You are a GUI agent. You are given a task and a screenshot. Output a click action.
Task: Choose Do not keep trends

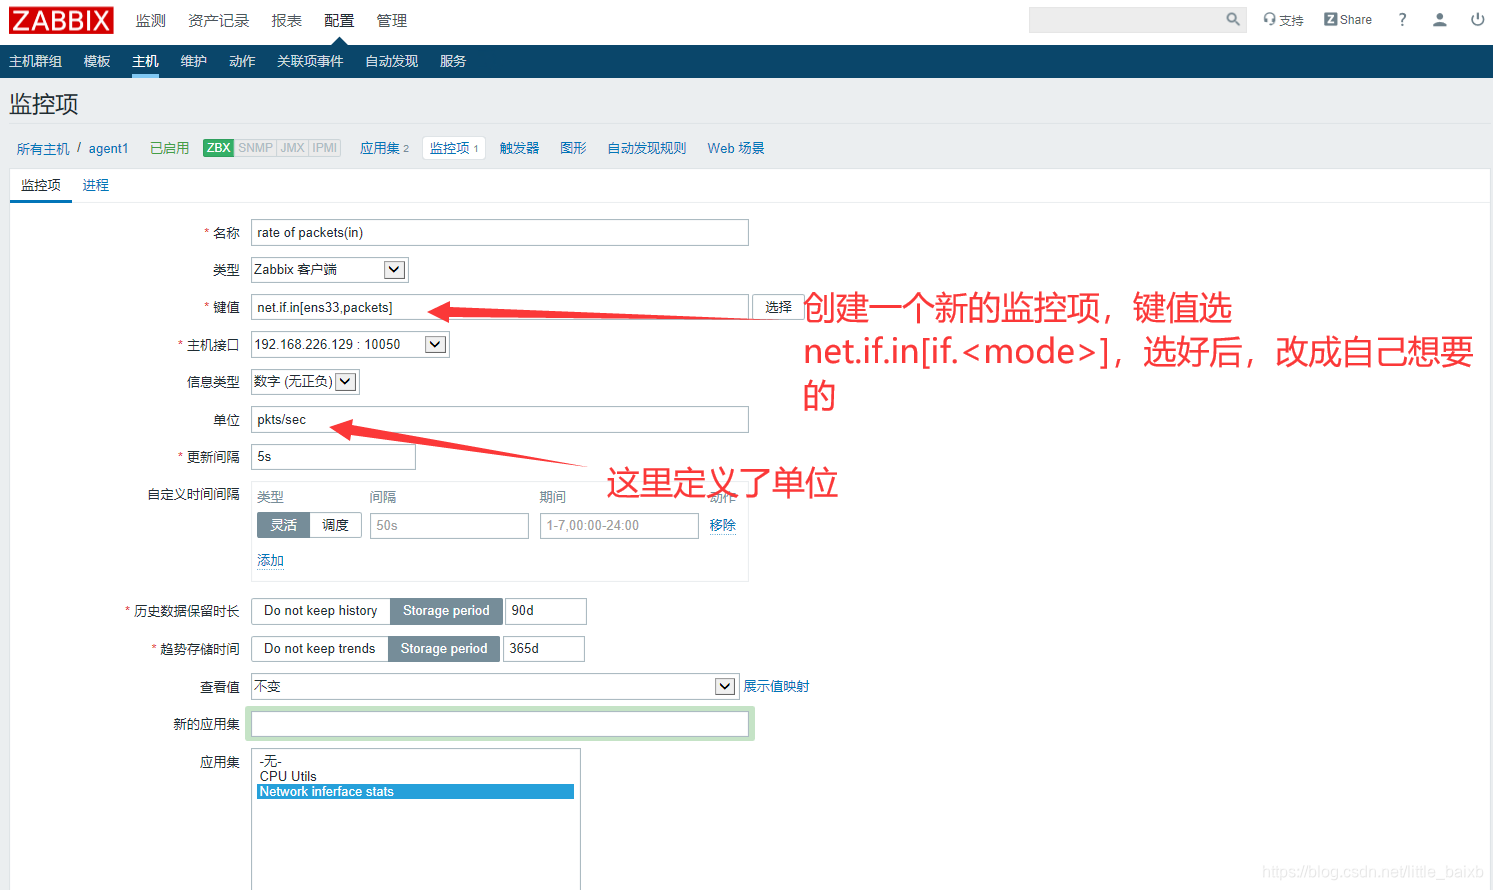tap(319, 649)
